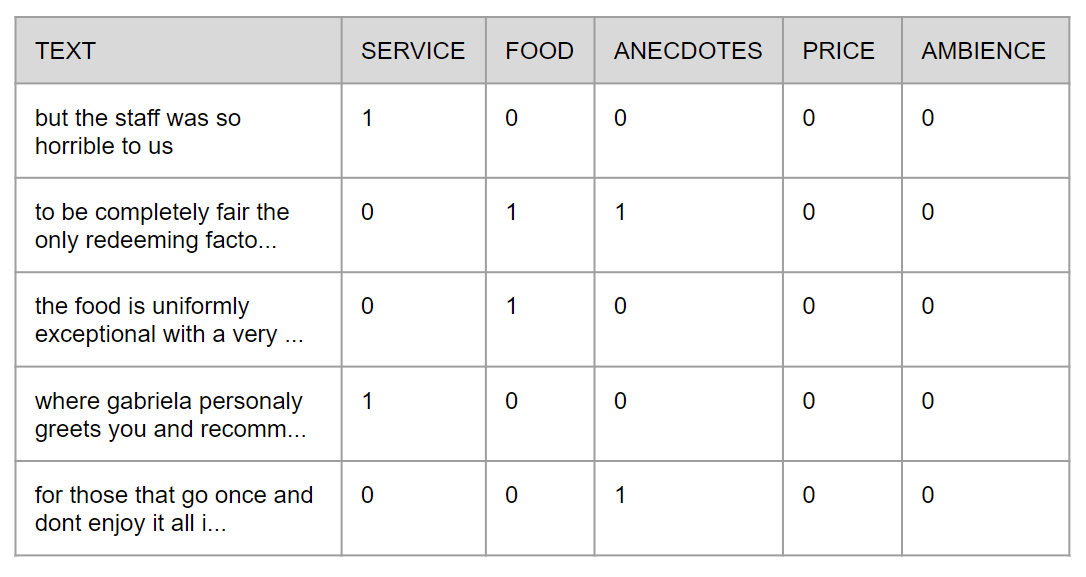Select the ANECDOTES column header

pos(688,51)
